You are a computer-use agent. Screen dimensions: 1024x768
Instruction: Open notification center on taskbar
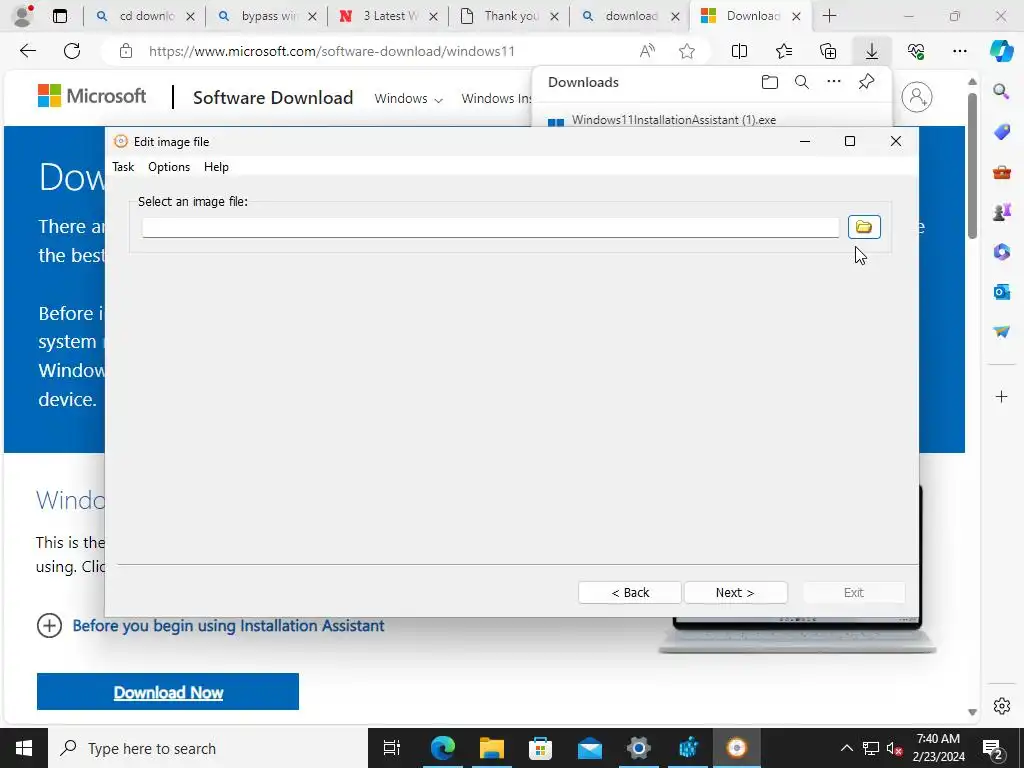(993, 748)
